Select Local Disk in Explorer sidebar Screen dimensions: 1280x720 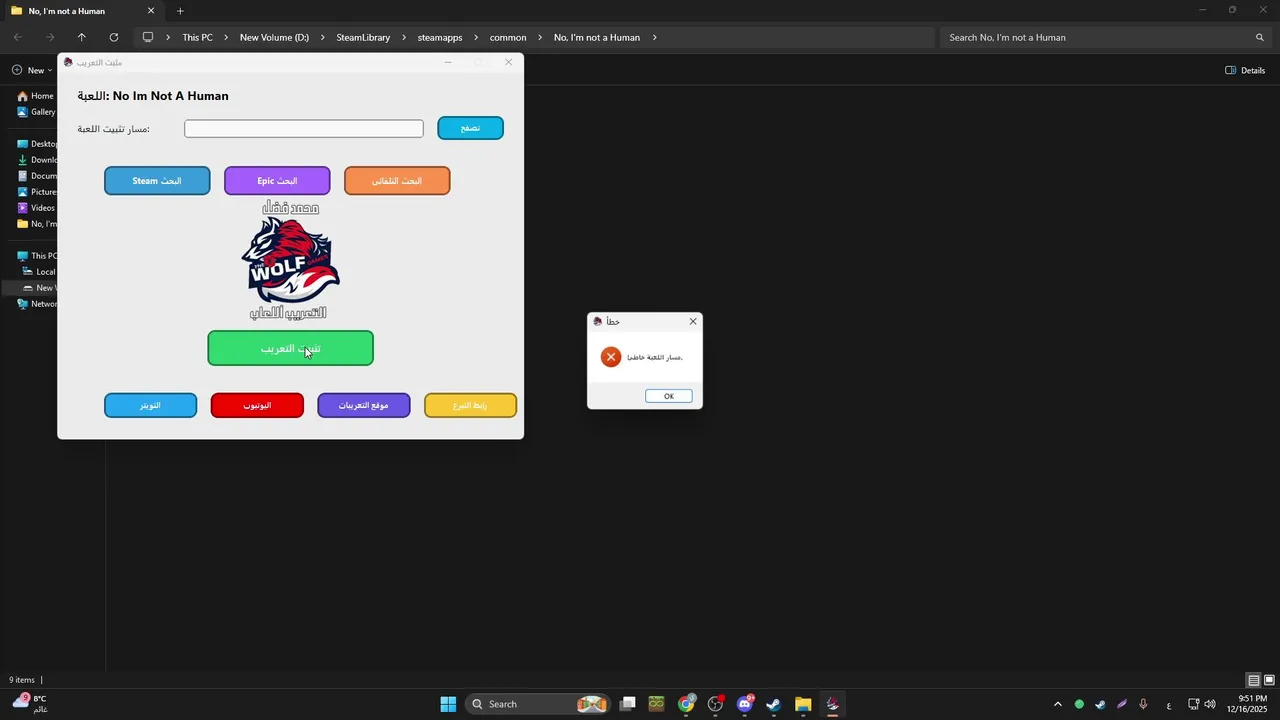(x=40, y=272)
